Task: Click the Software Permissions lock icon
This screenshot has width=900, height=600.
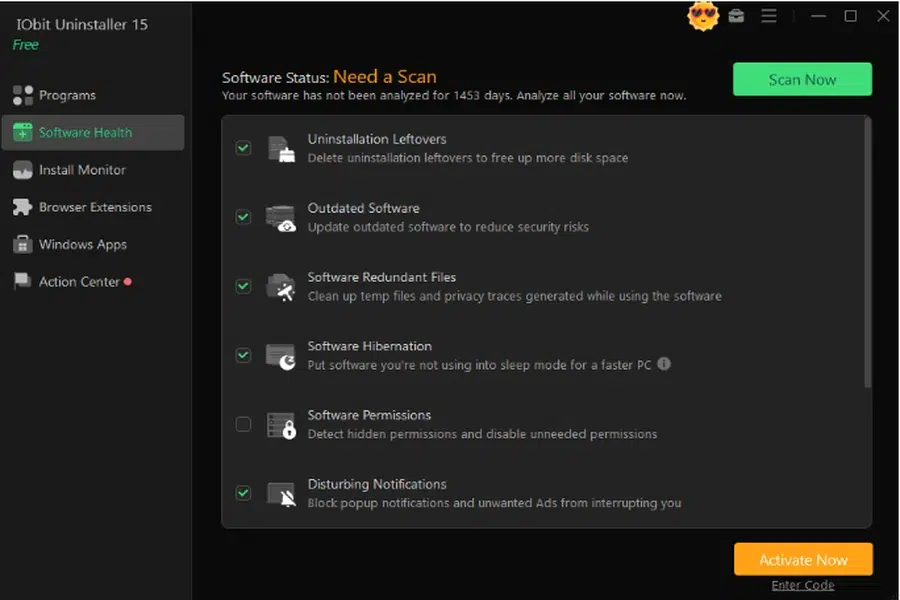Action: click(281, 425)
